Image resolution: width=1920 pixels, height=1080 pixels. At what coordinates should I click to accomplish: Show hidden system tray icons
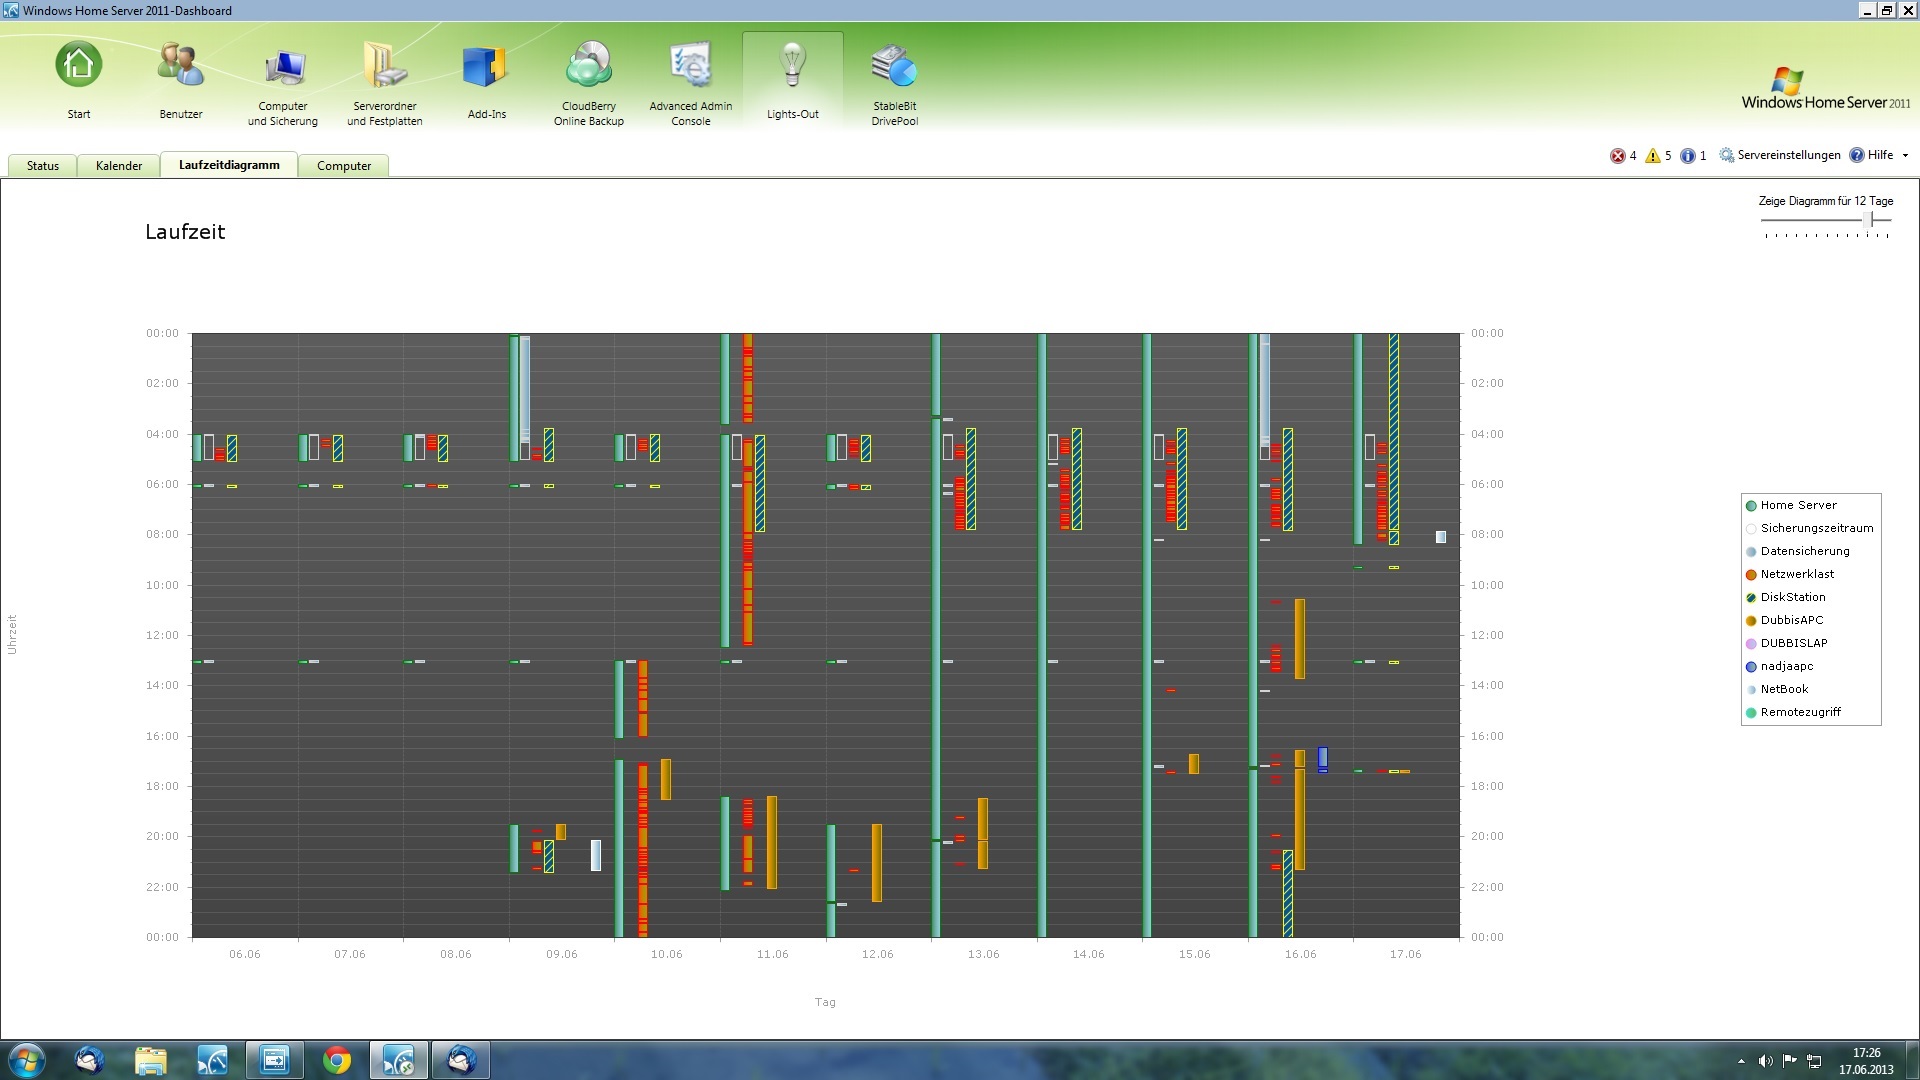point(1741,1061)
